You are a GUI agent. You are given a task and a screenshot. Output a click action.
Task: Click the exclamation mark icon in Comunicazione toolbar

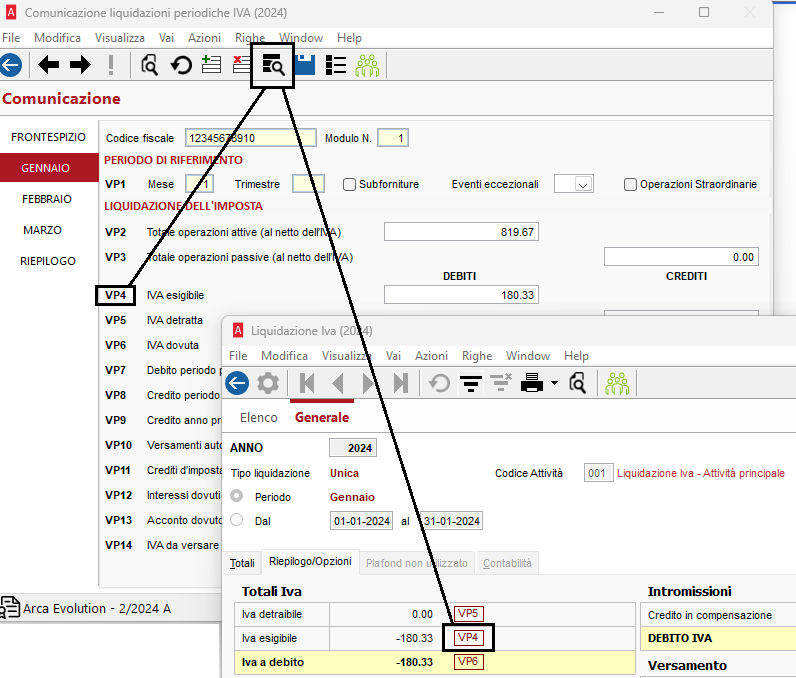coord(111,65)
